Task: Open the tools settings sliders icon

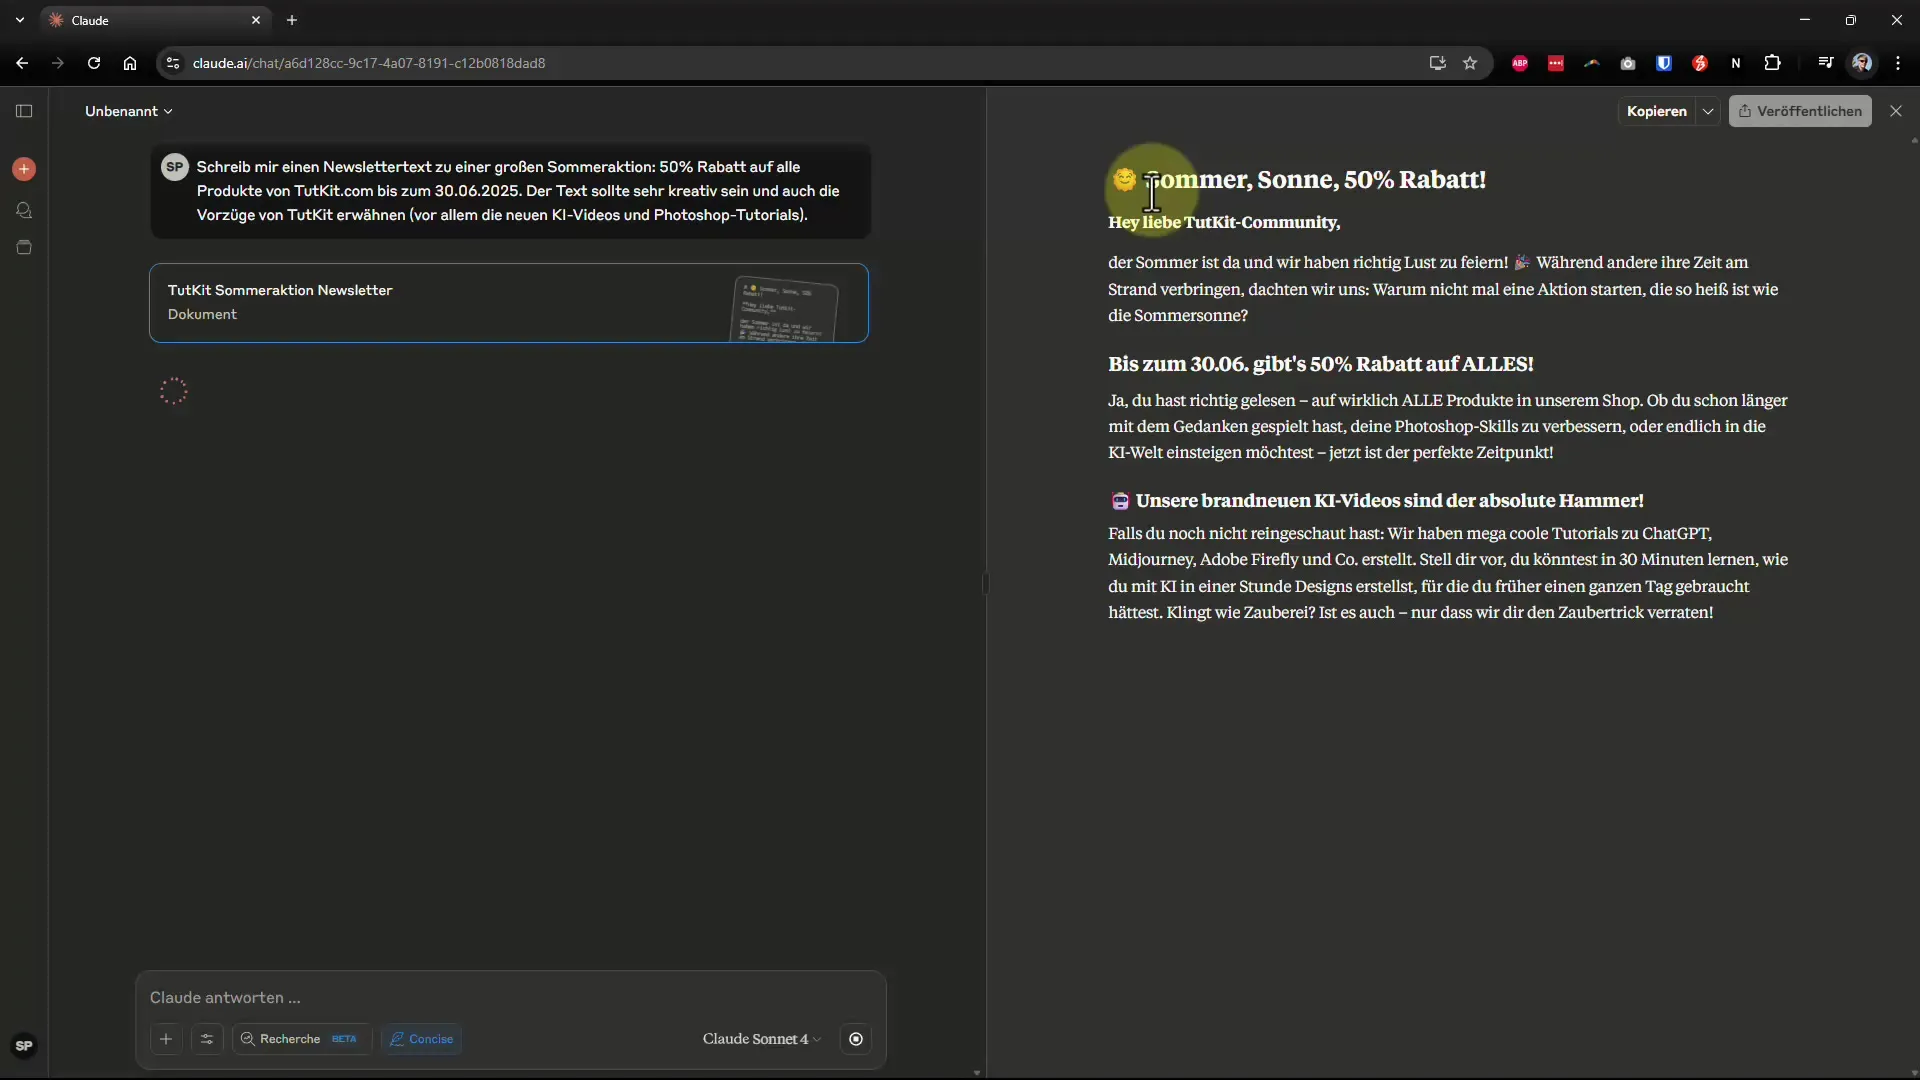Action: point(207,1039)
